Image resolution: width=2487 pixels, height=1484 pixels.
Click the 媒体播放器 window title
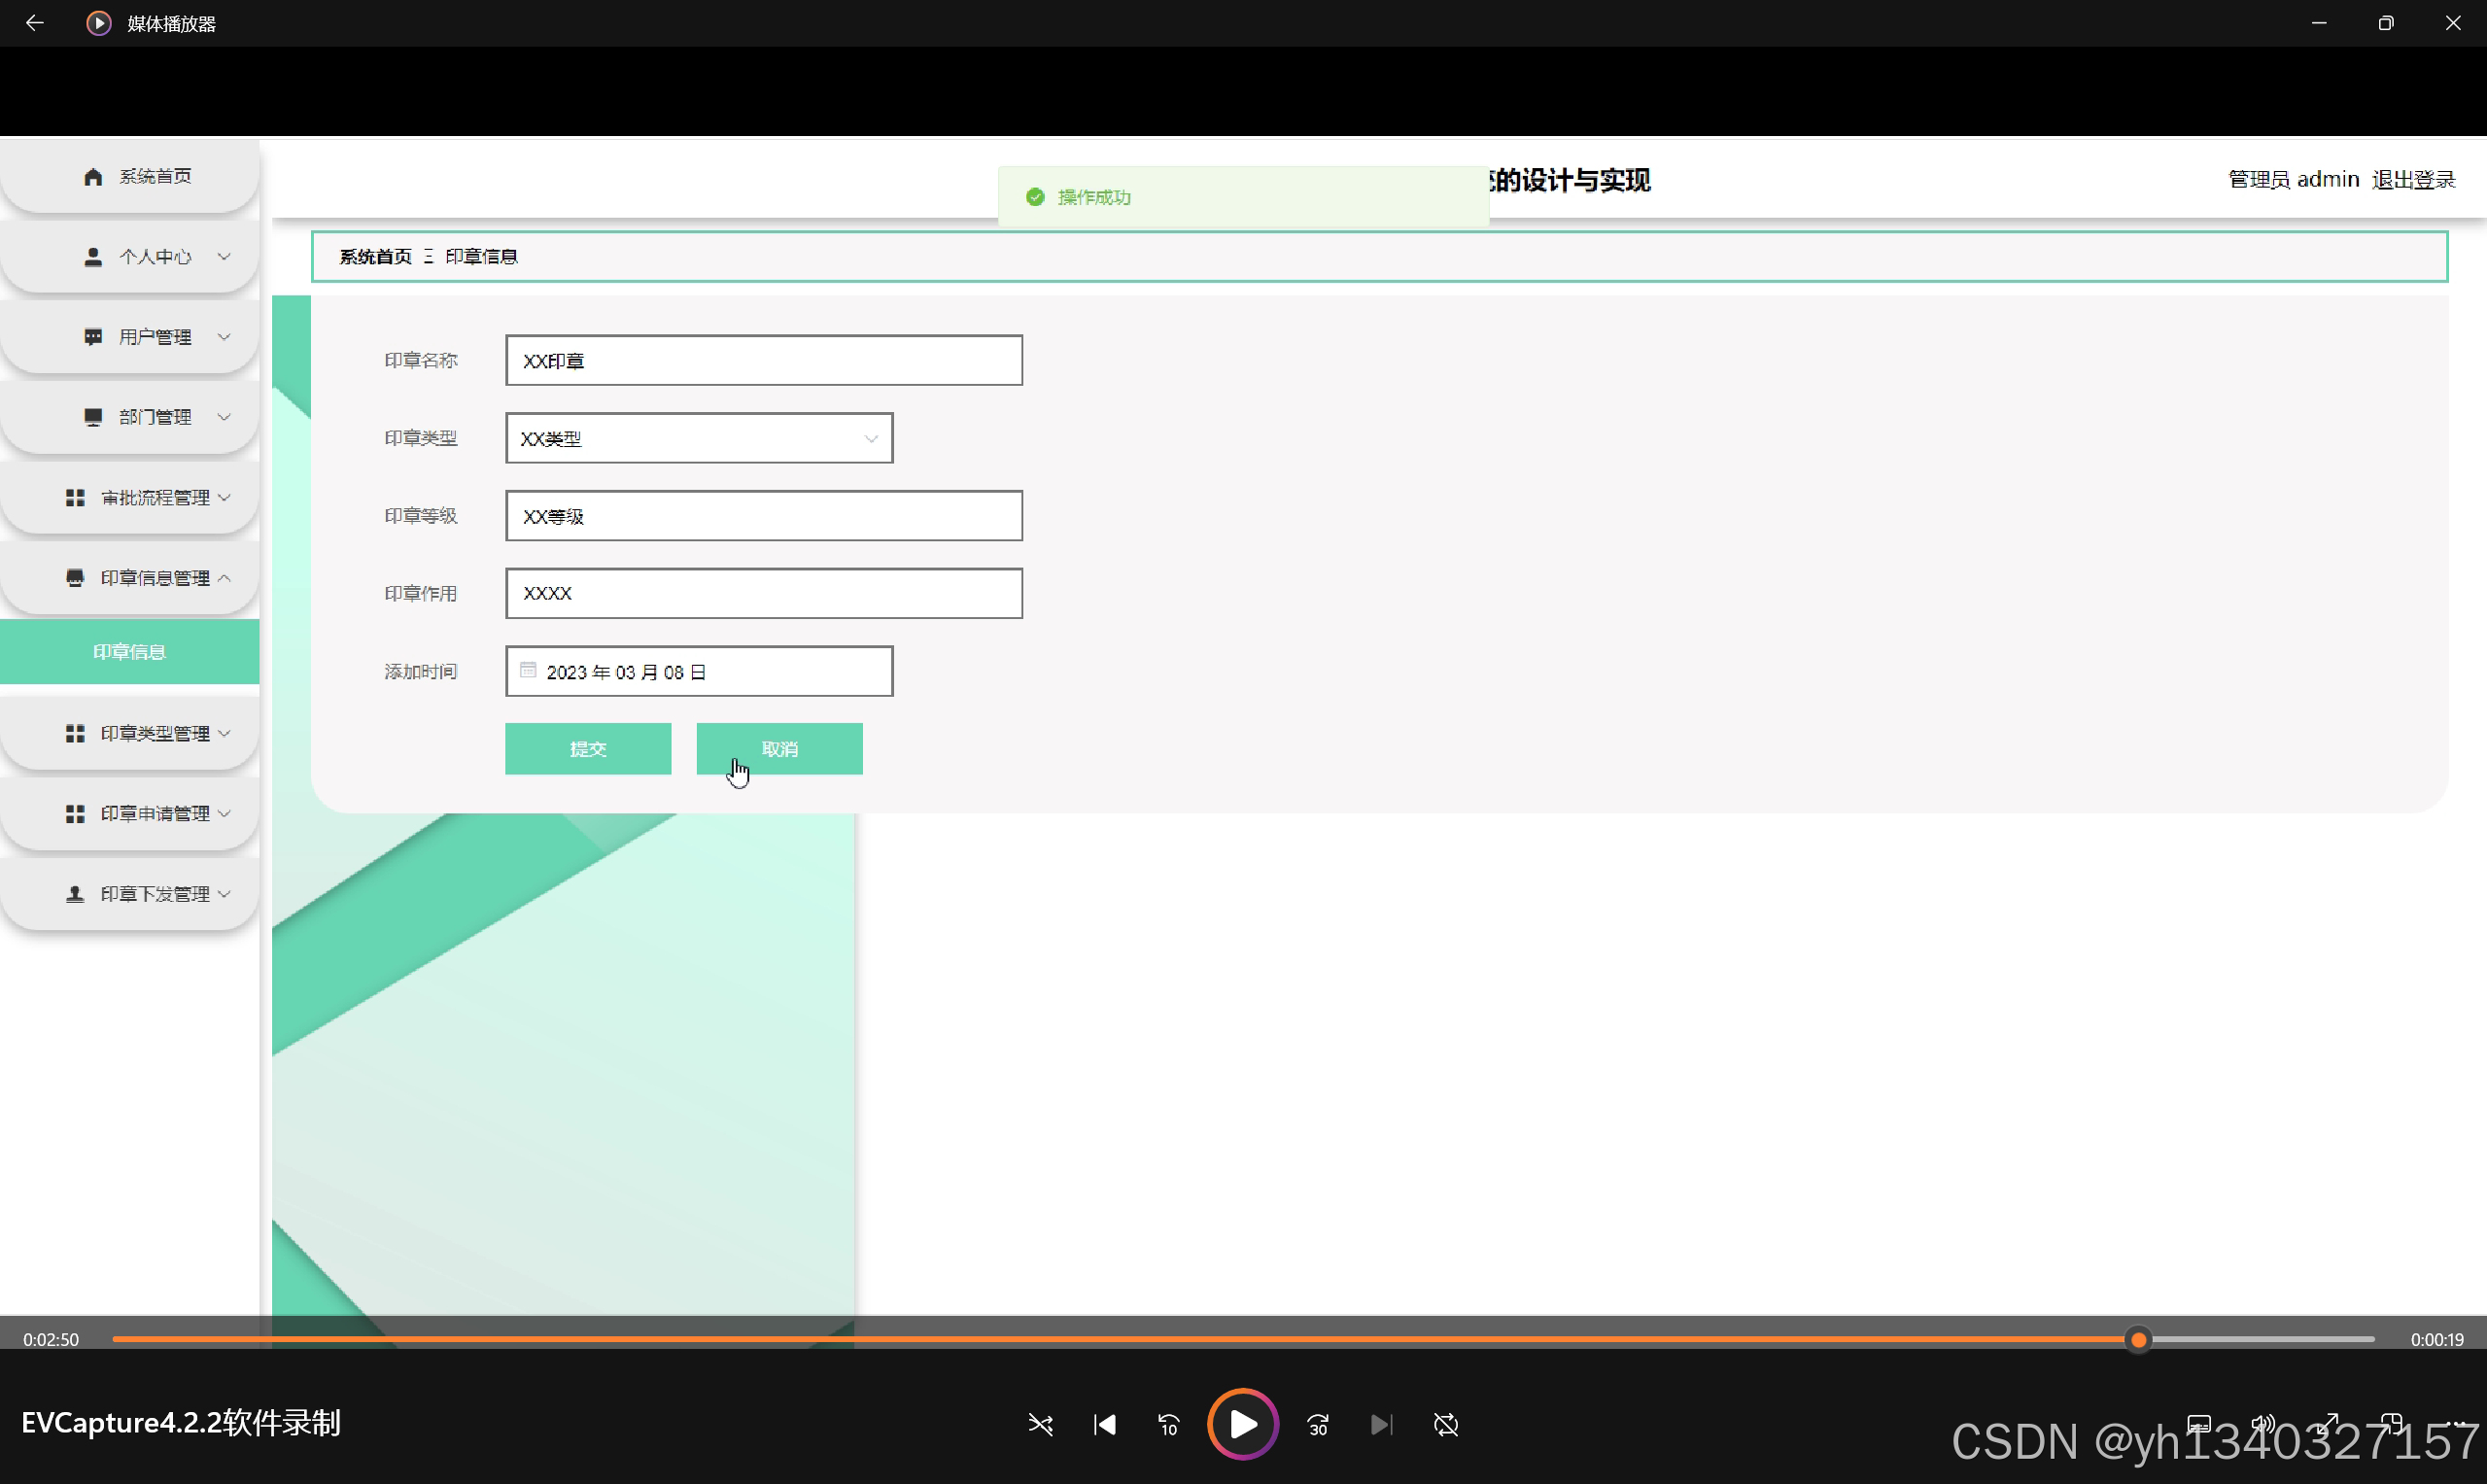(172, 24)
